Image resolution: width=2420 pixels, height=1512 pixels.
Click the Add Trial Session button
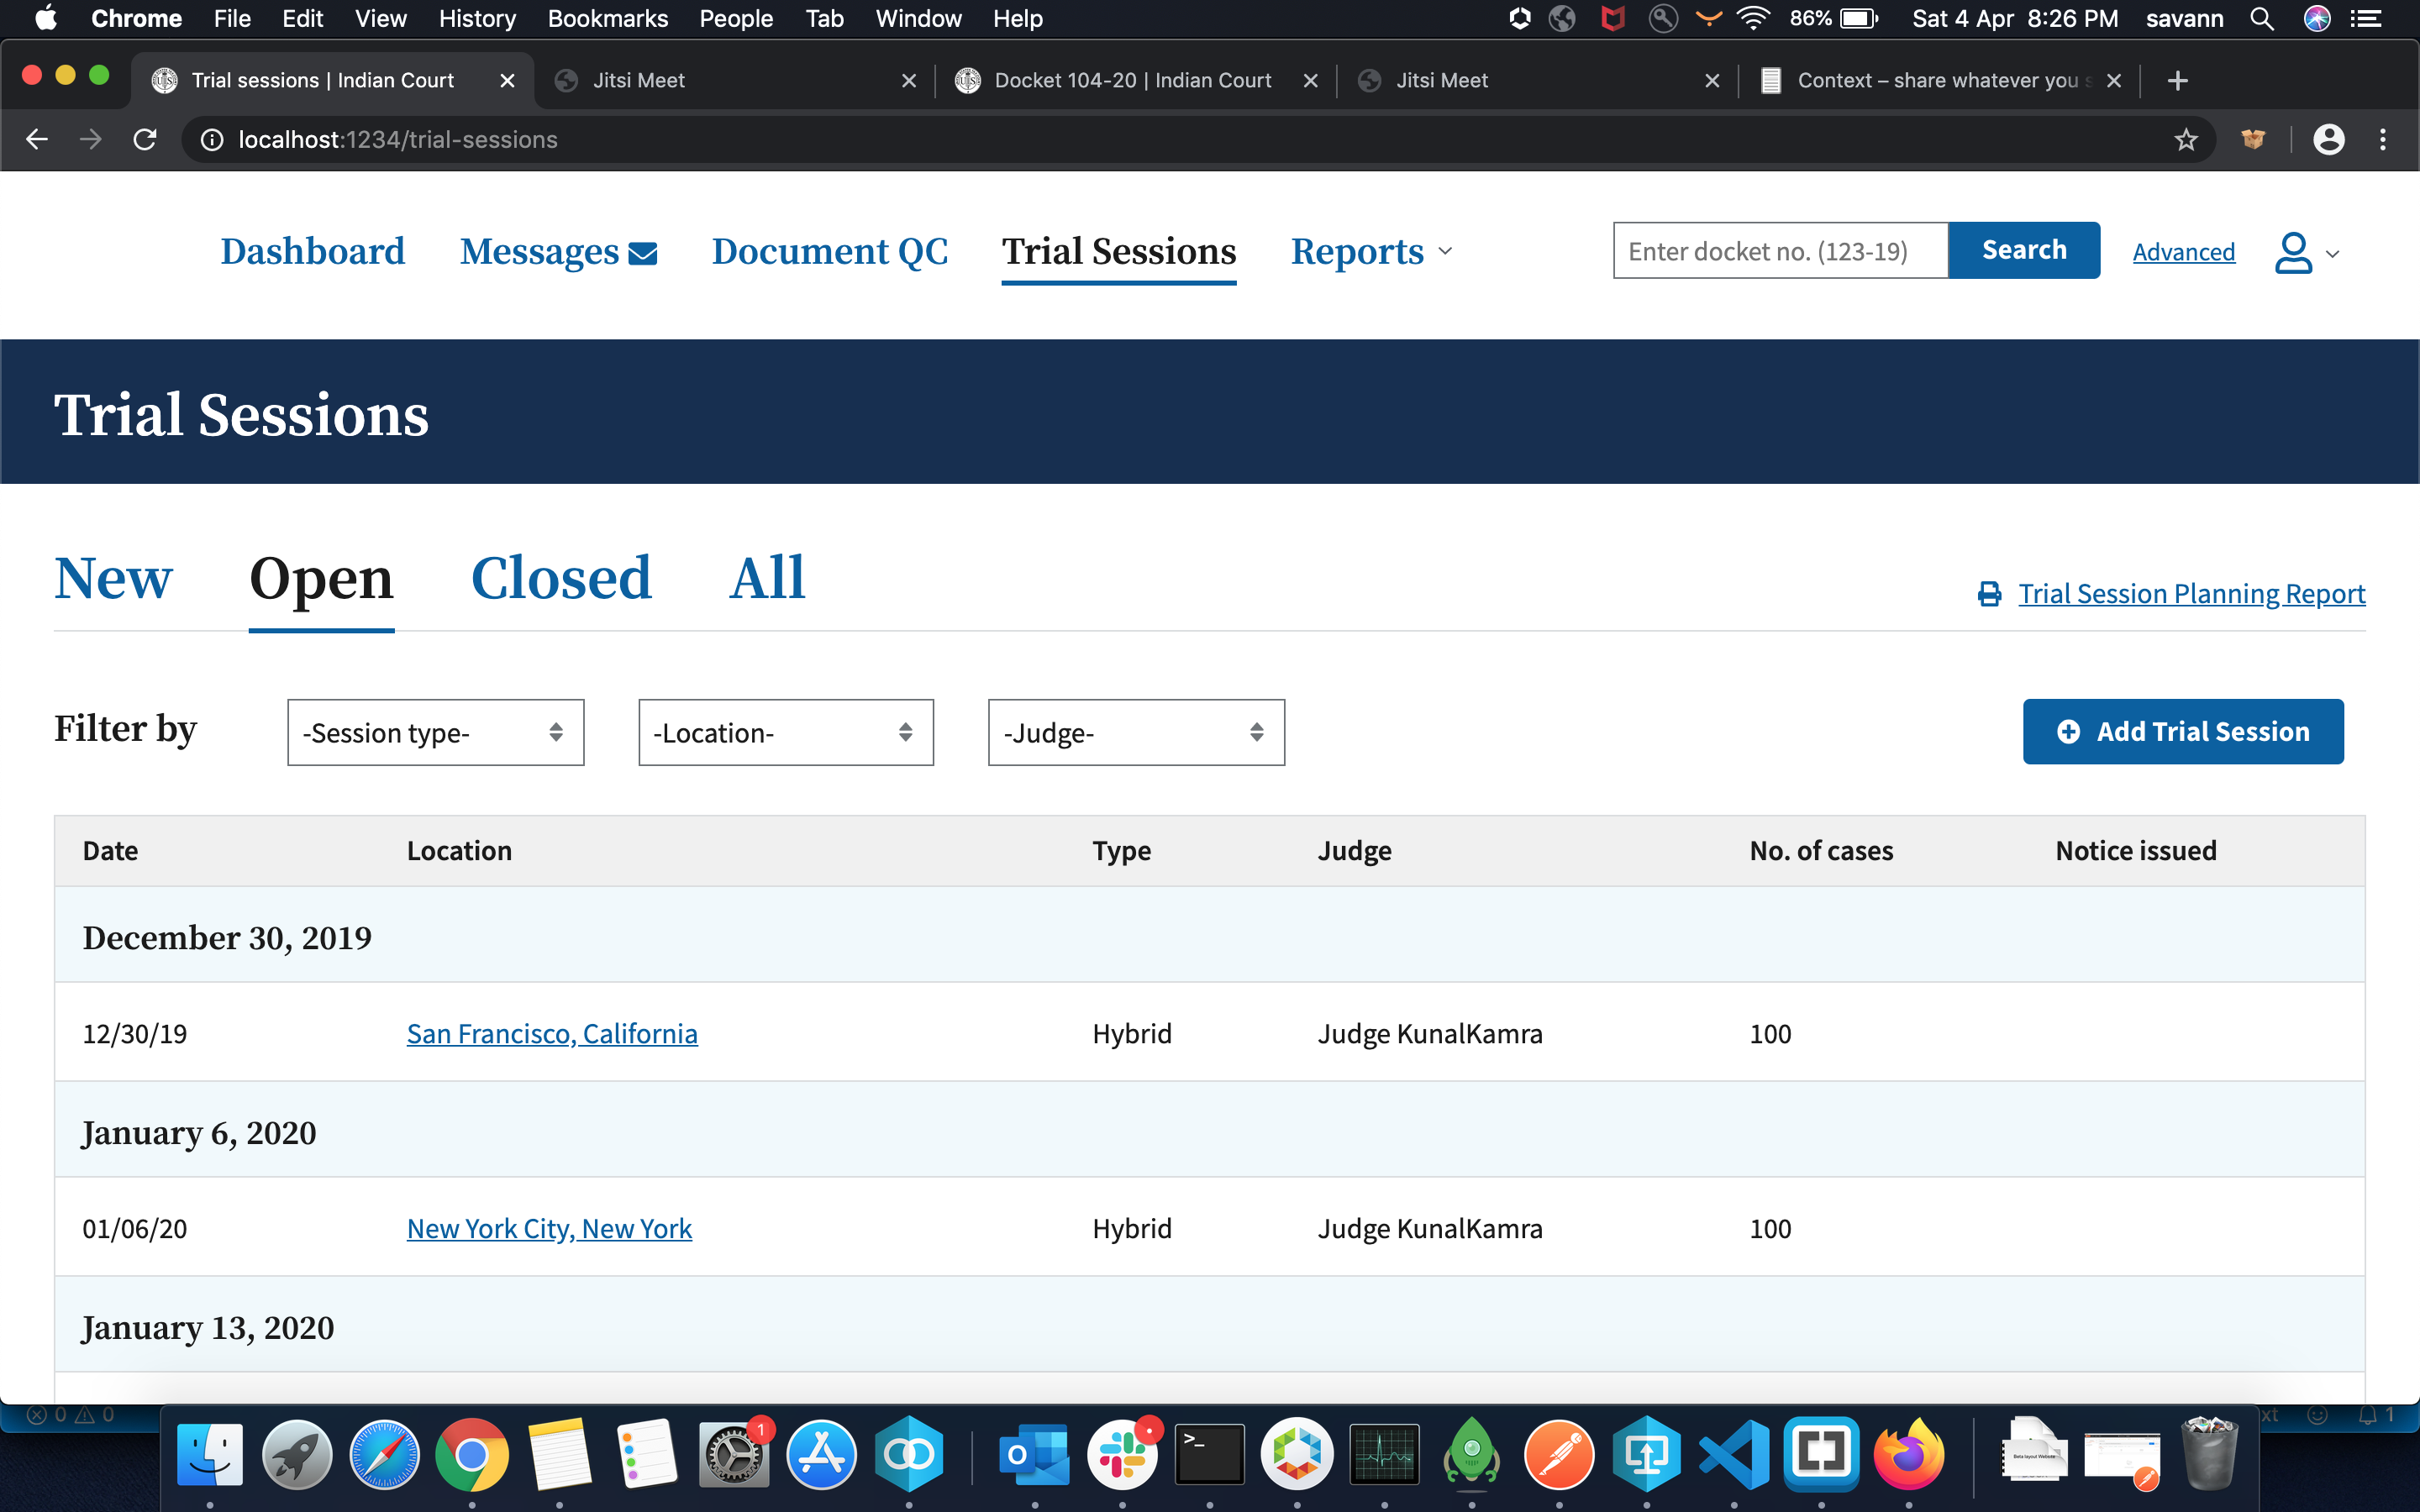pos(2182,732)
